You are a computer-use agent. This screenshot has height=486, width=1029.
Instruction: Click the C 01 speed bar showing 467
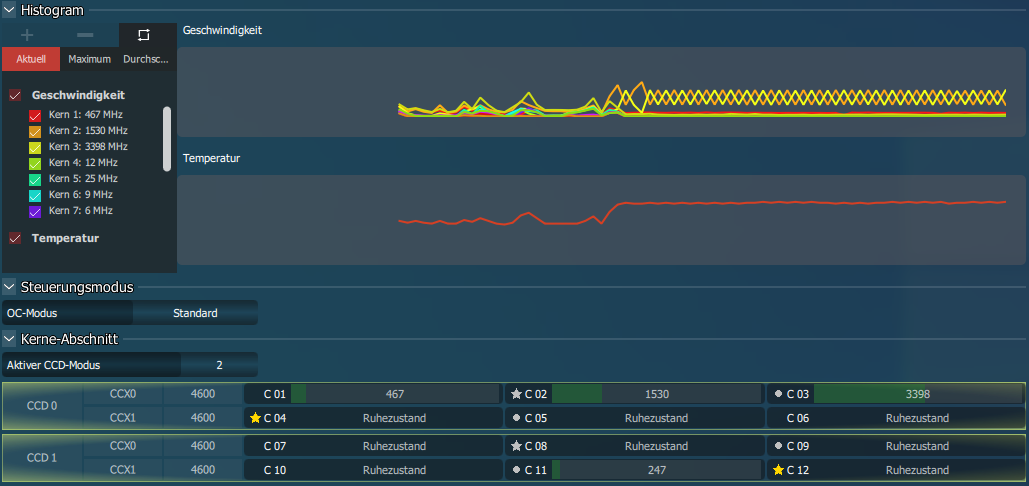[x=394, y=394]
